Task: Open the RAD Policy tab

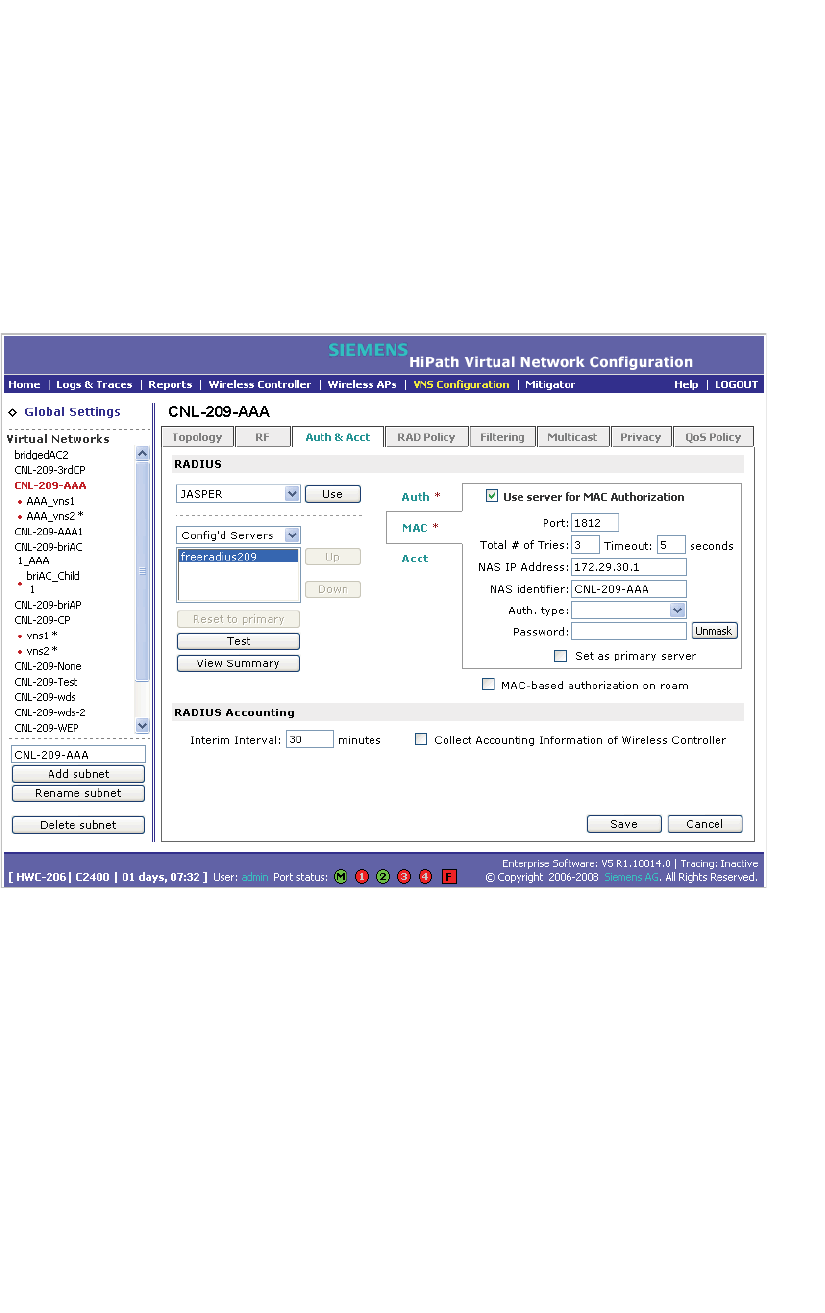Action: (426, 437)
